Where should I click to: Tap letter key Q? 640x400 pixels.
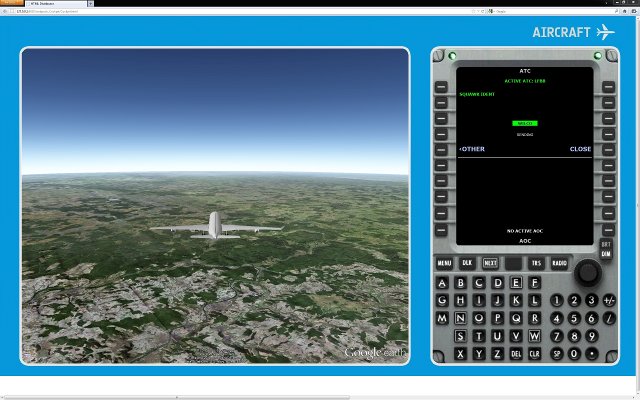[x=516, y=318]
